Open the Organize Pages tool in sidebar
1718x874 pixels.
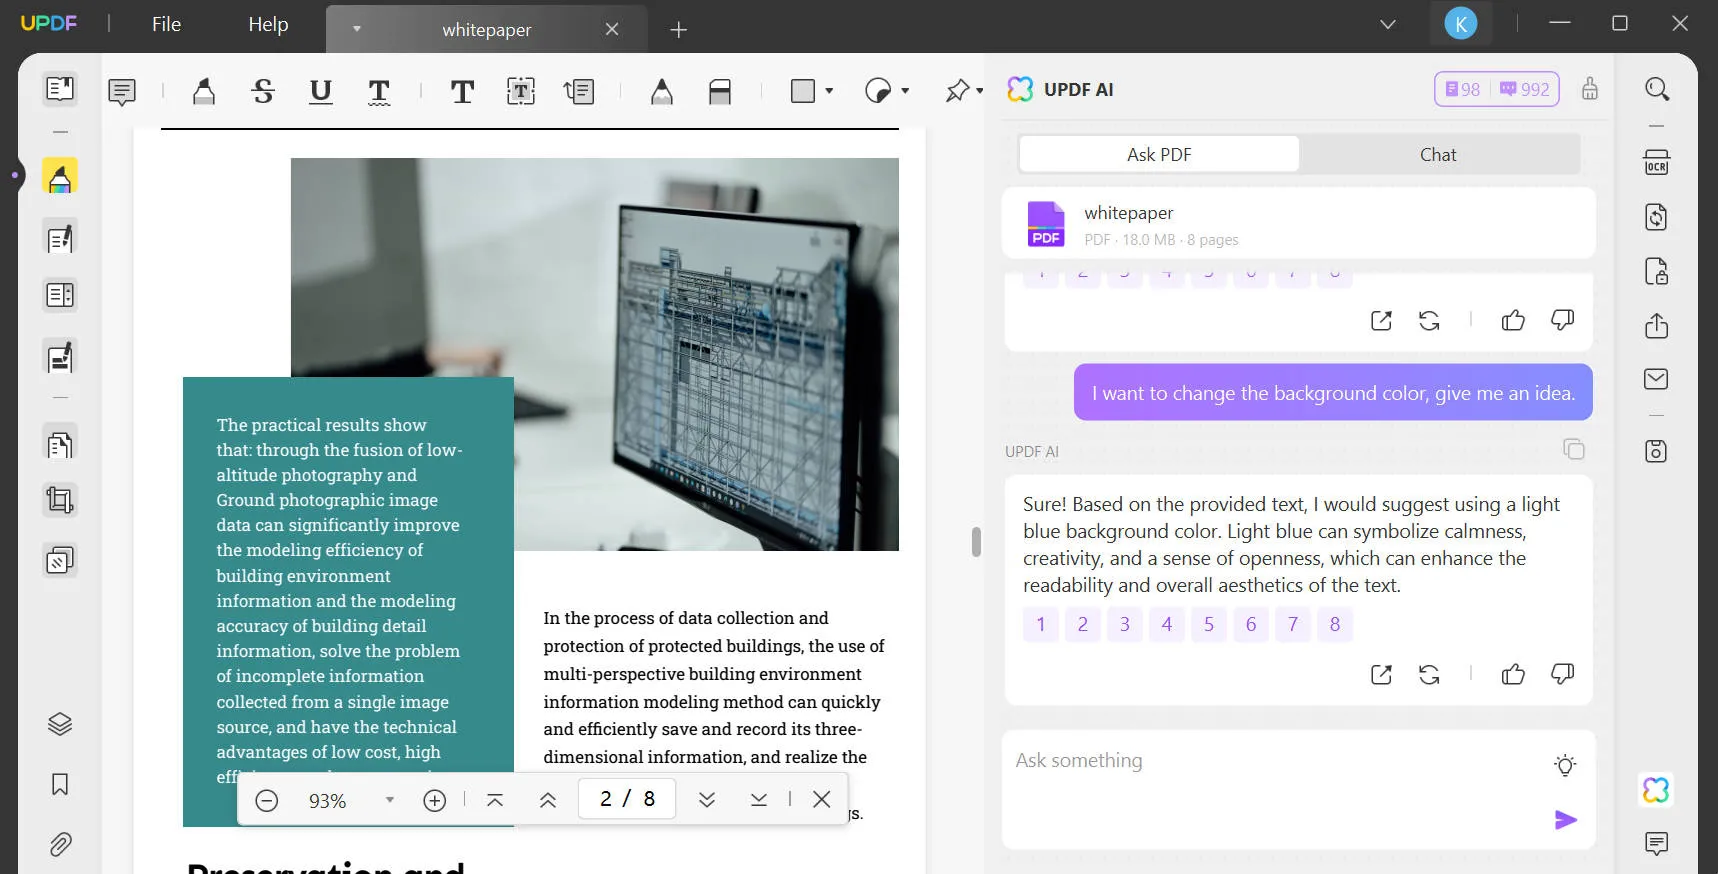(x=60, y=444)
